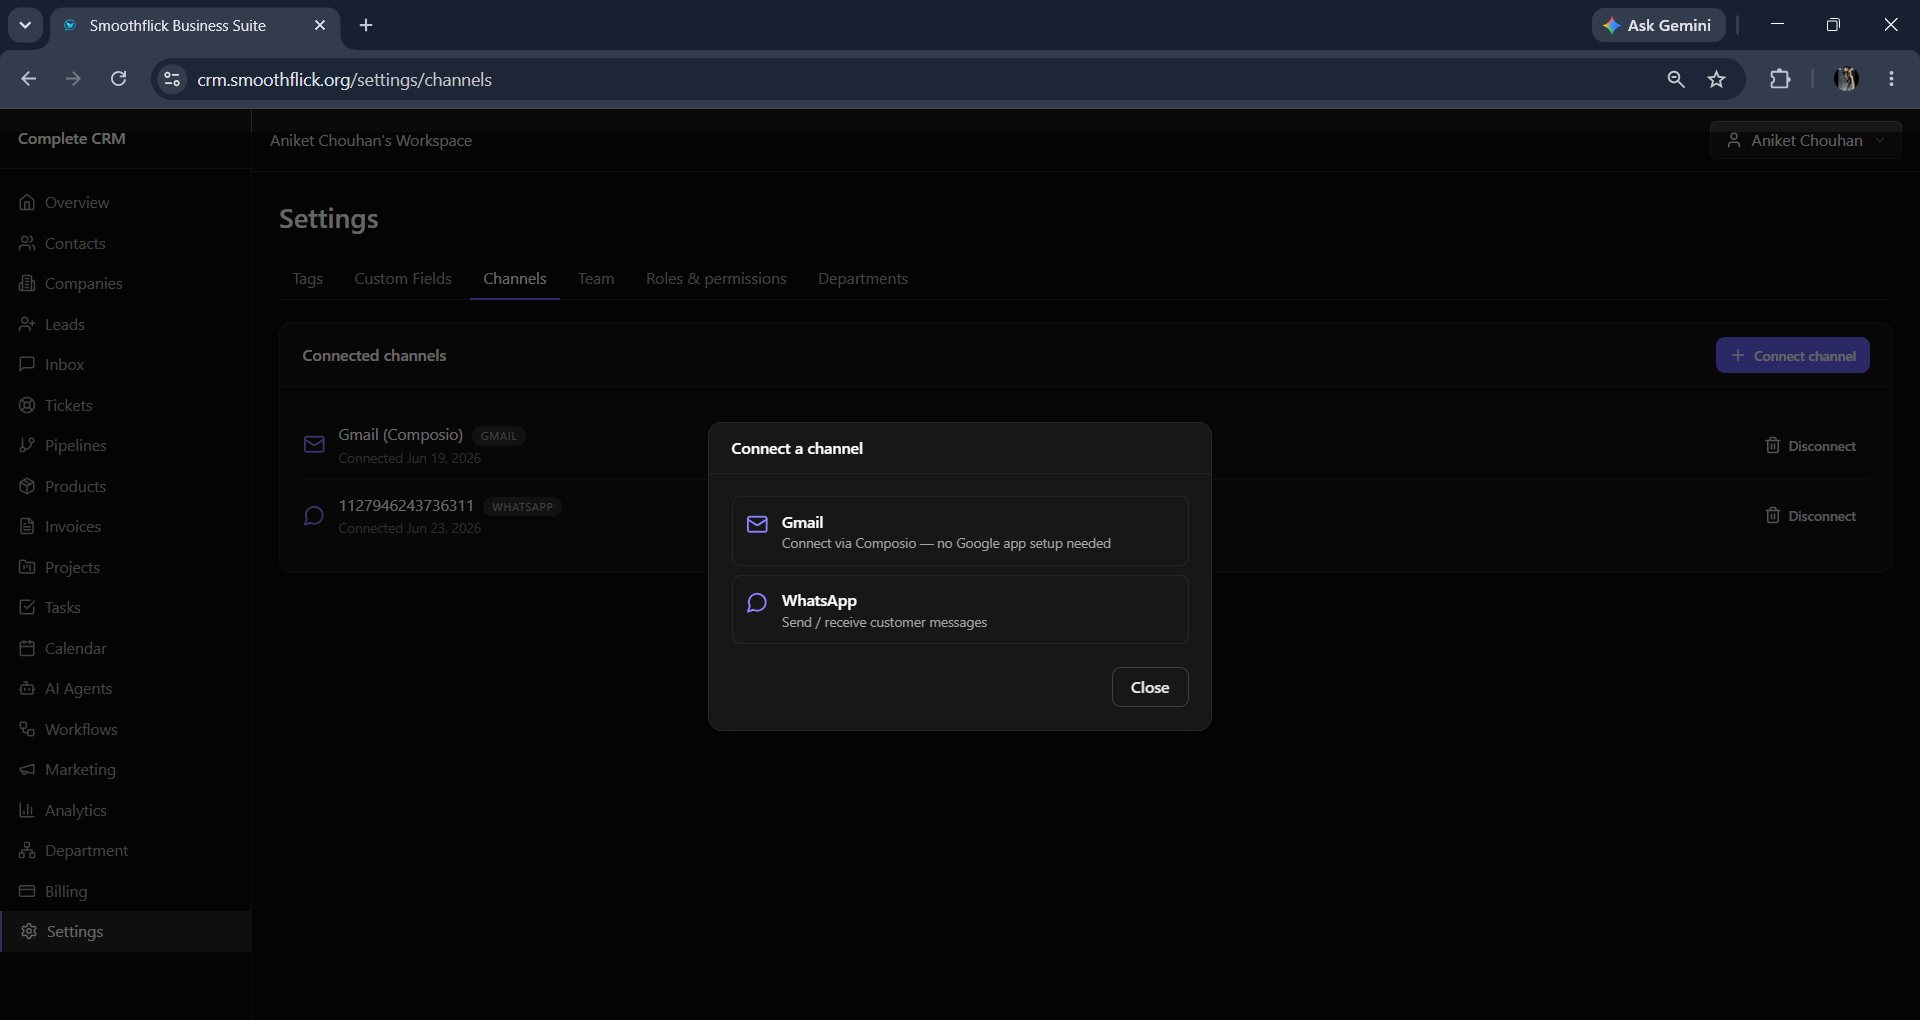Screen dimensions: 1920x1020
Task: Close the Connect a channel dialog
Action: coord(1150,687)
